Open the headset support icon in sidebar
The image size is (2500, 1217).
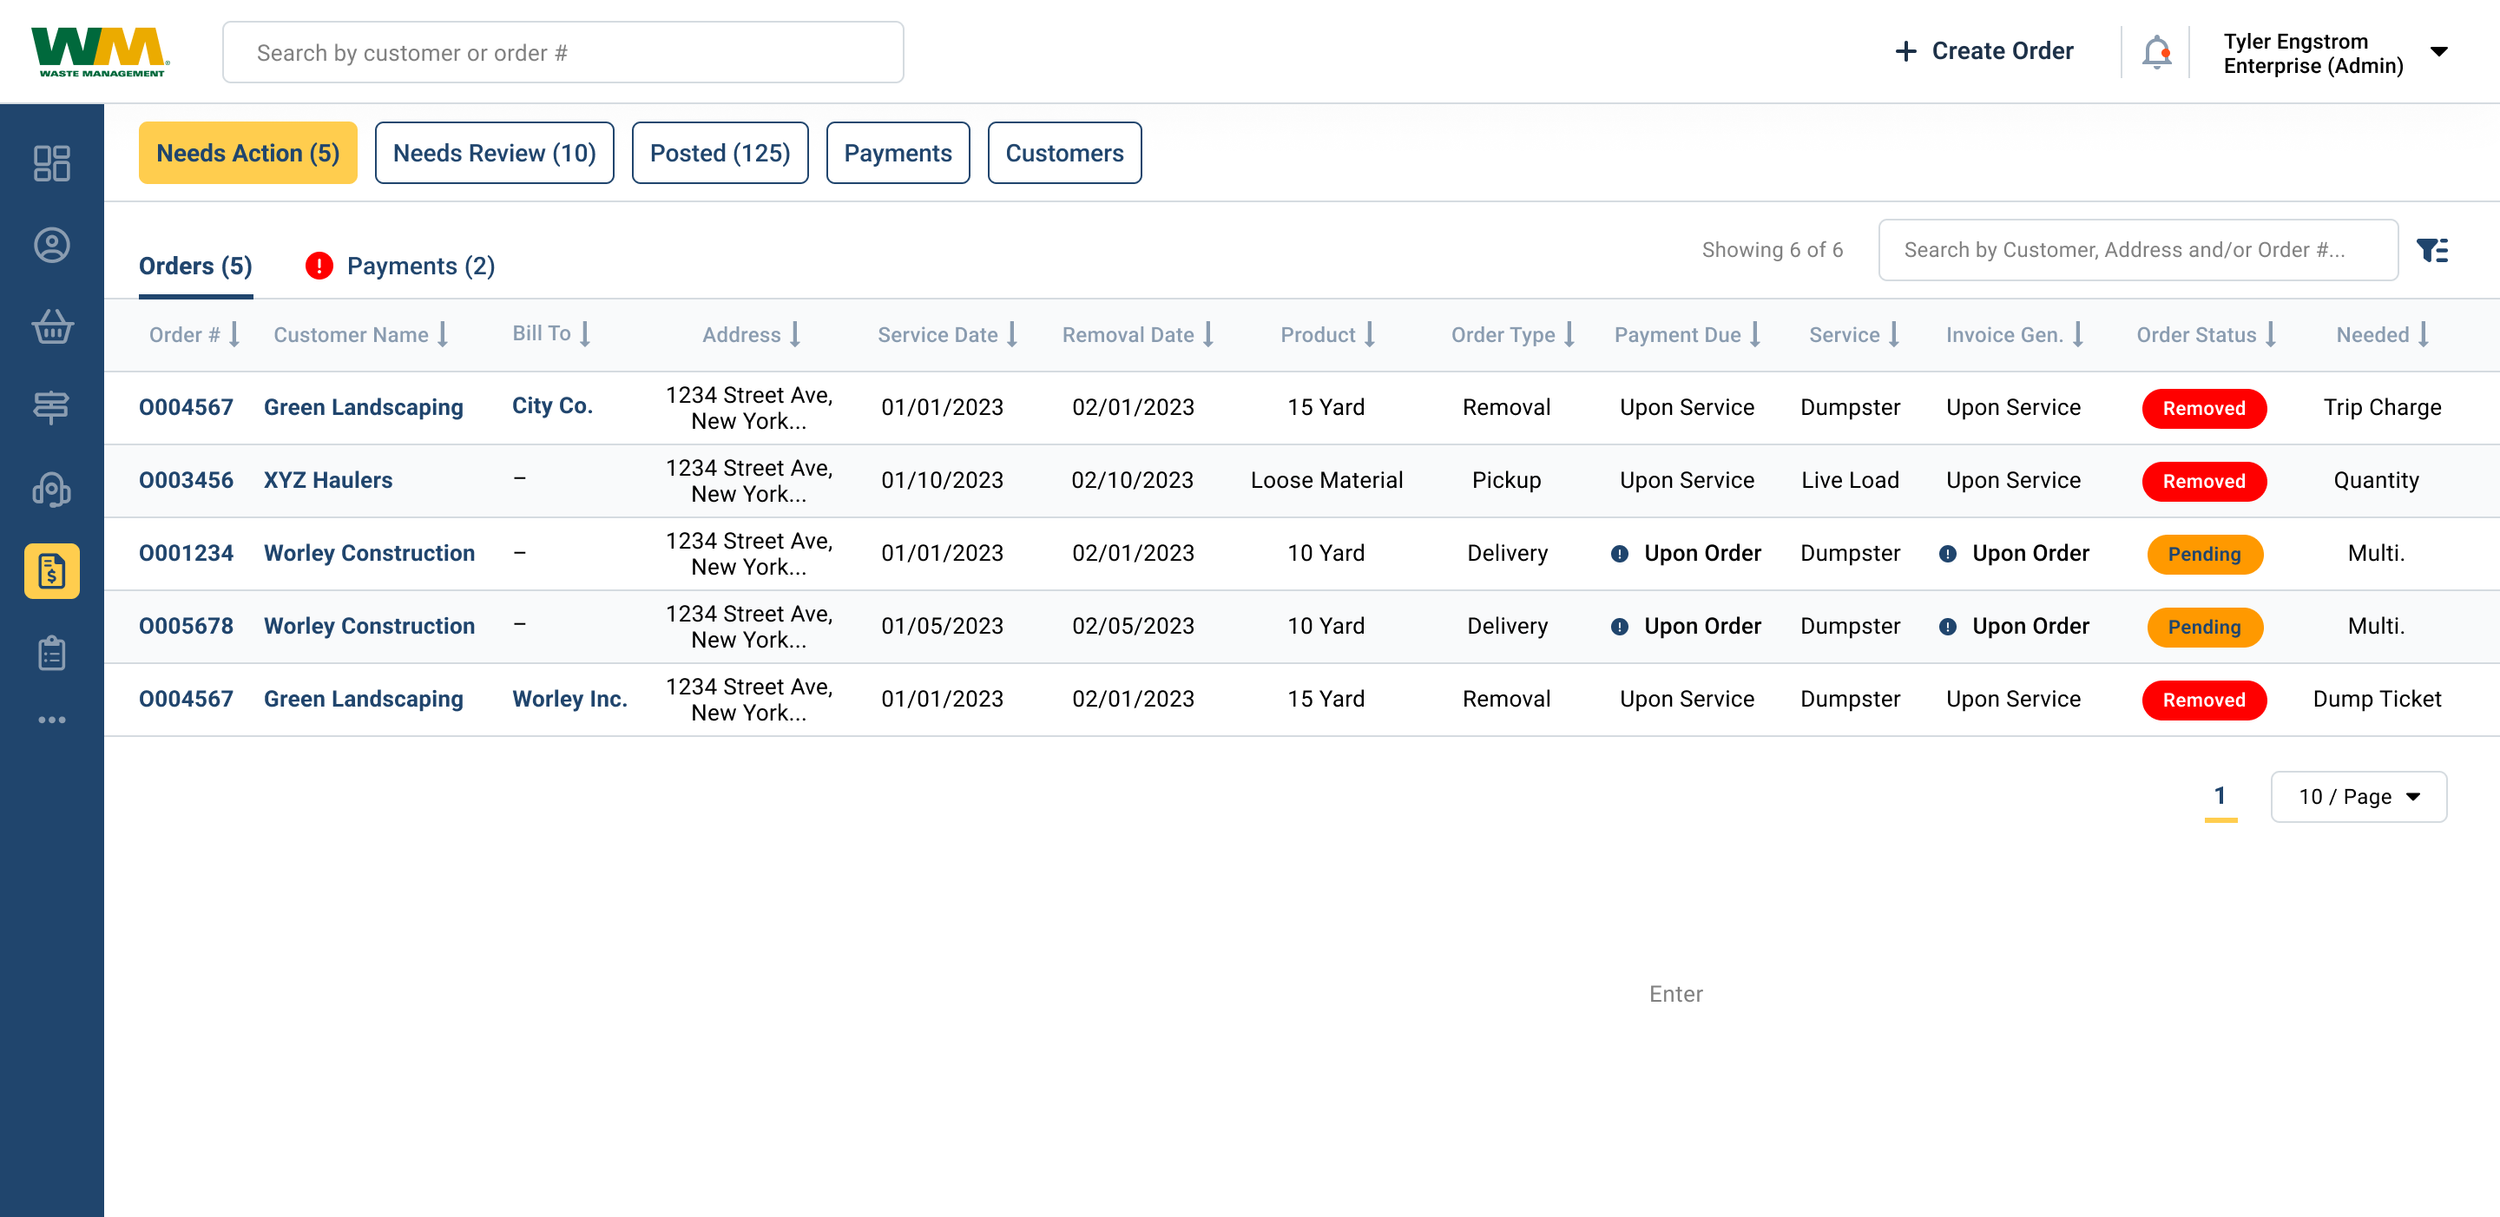coord(51,490)
